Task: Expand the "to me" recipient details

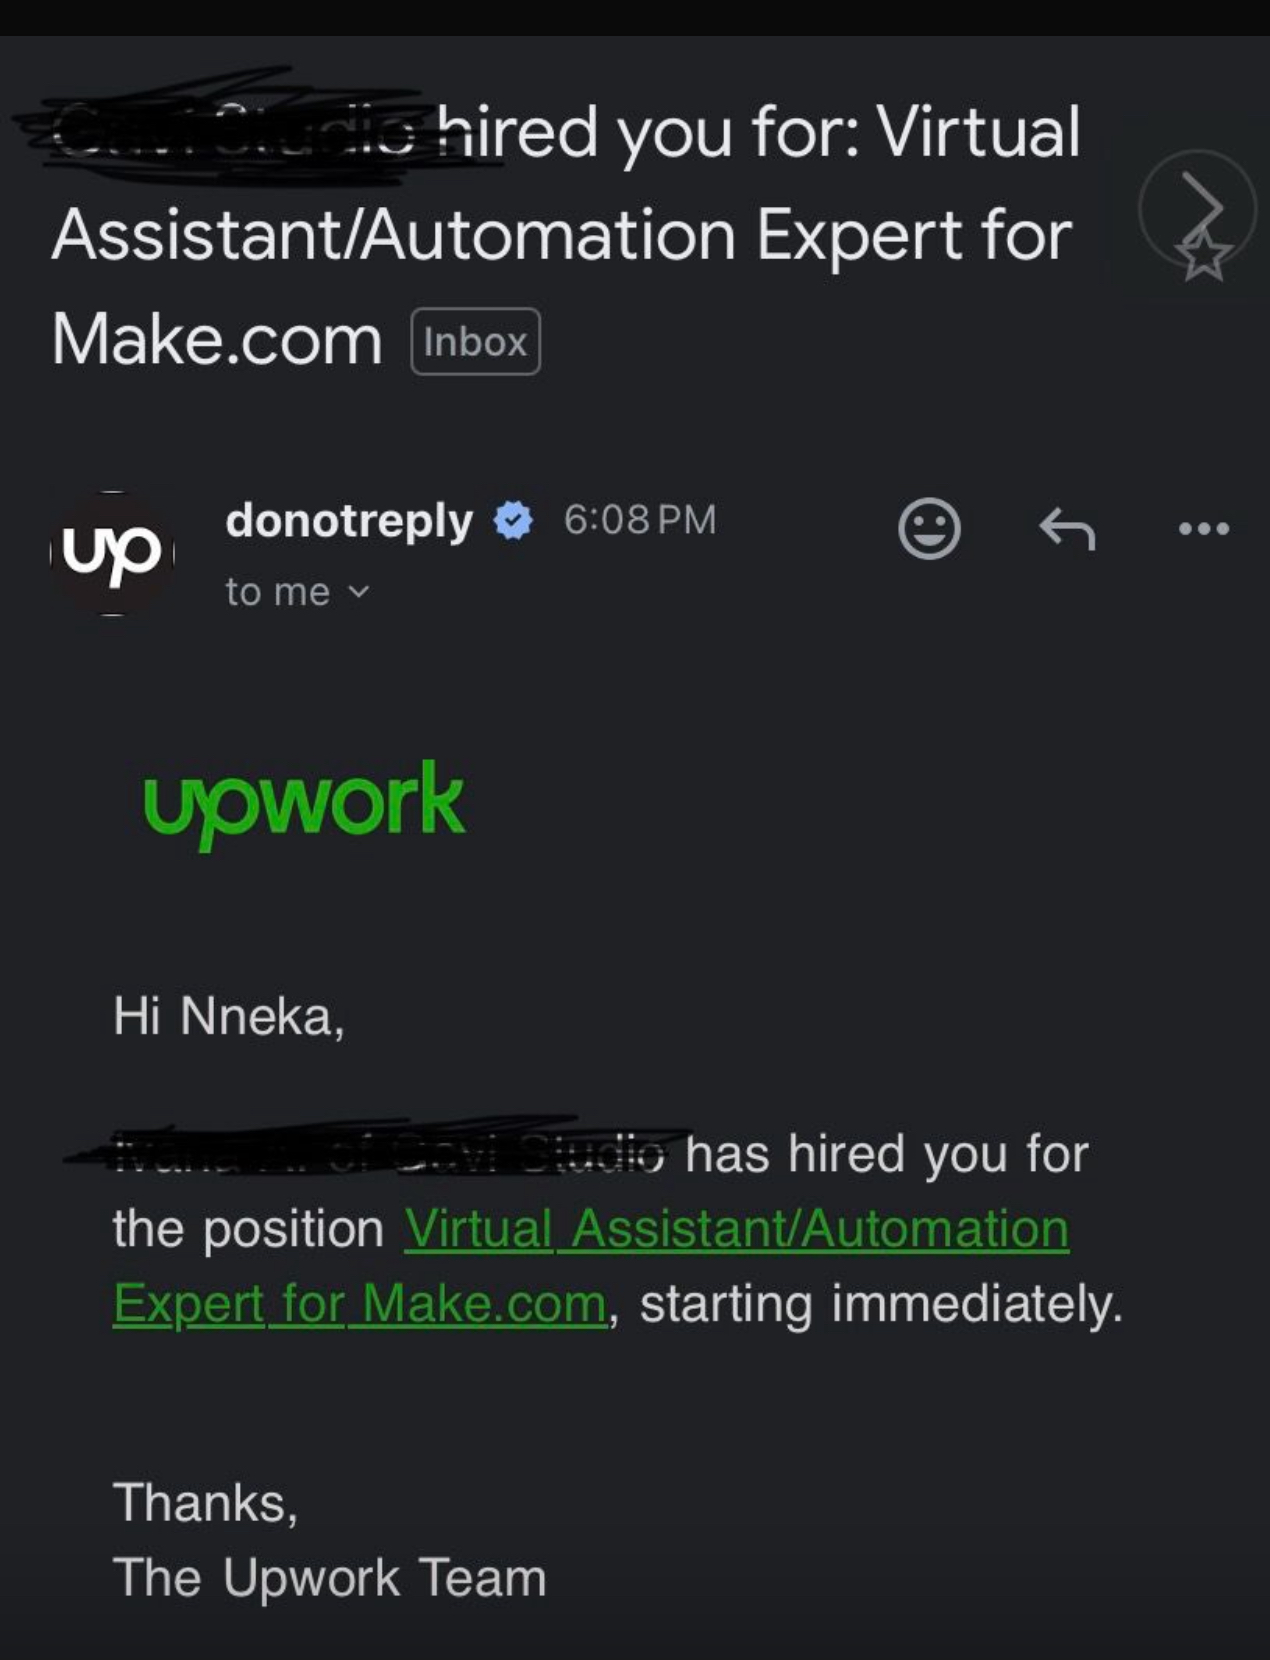Action: 297,592
